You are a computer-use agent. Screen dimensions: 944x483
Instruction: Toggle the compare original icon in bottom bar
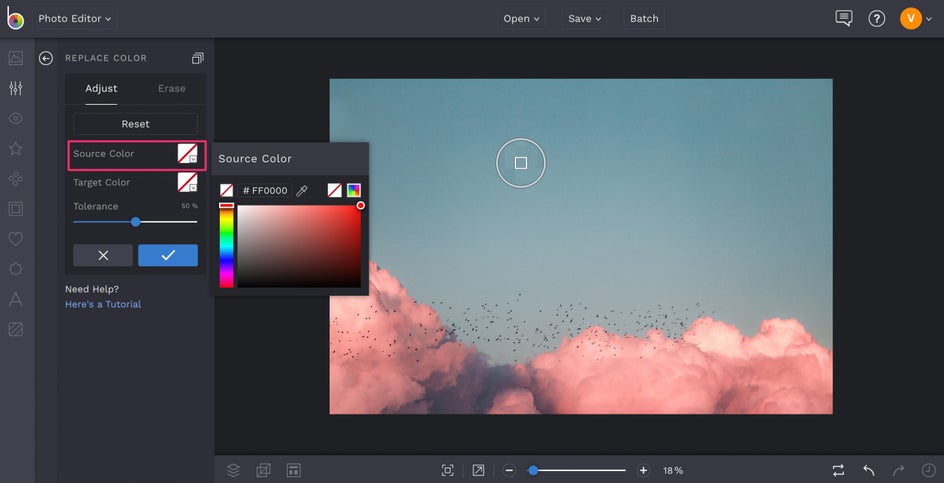click(837, 470)
